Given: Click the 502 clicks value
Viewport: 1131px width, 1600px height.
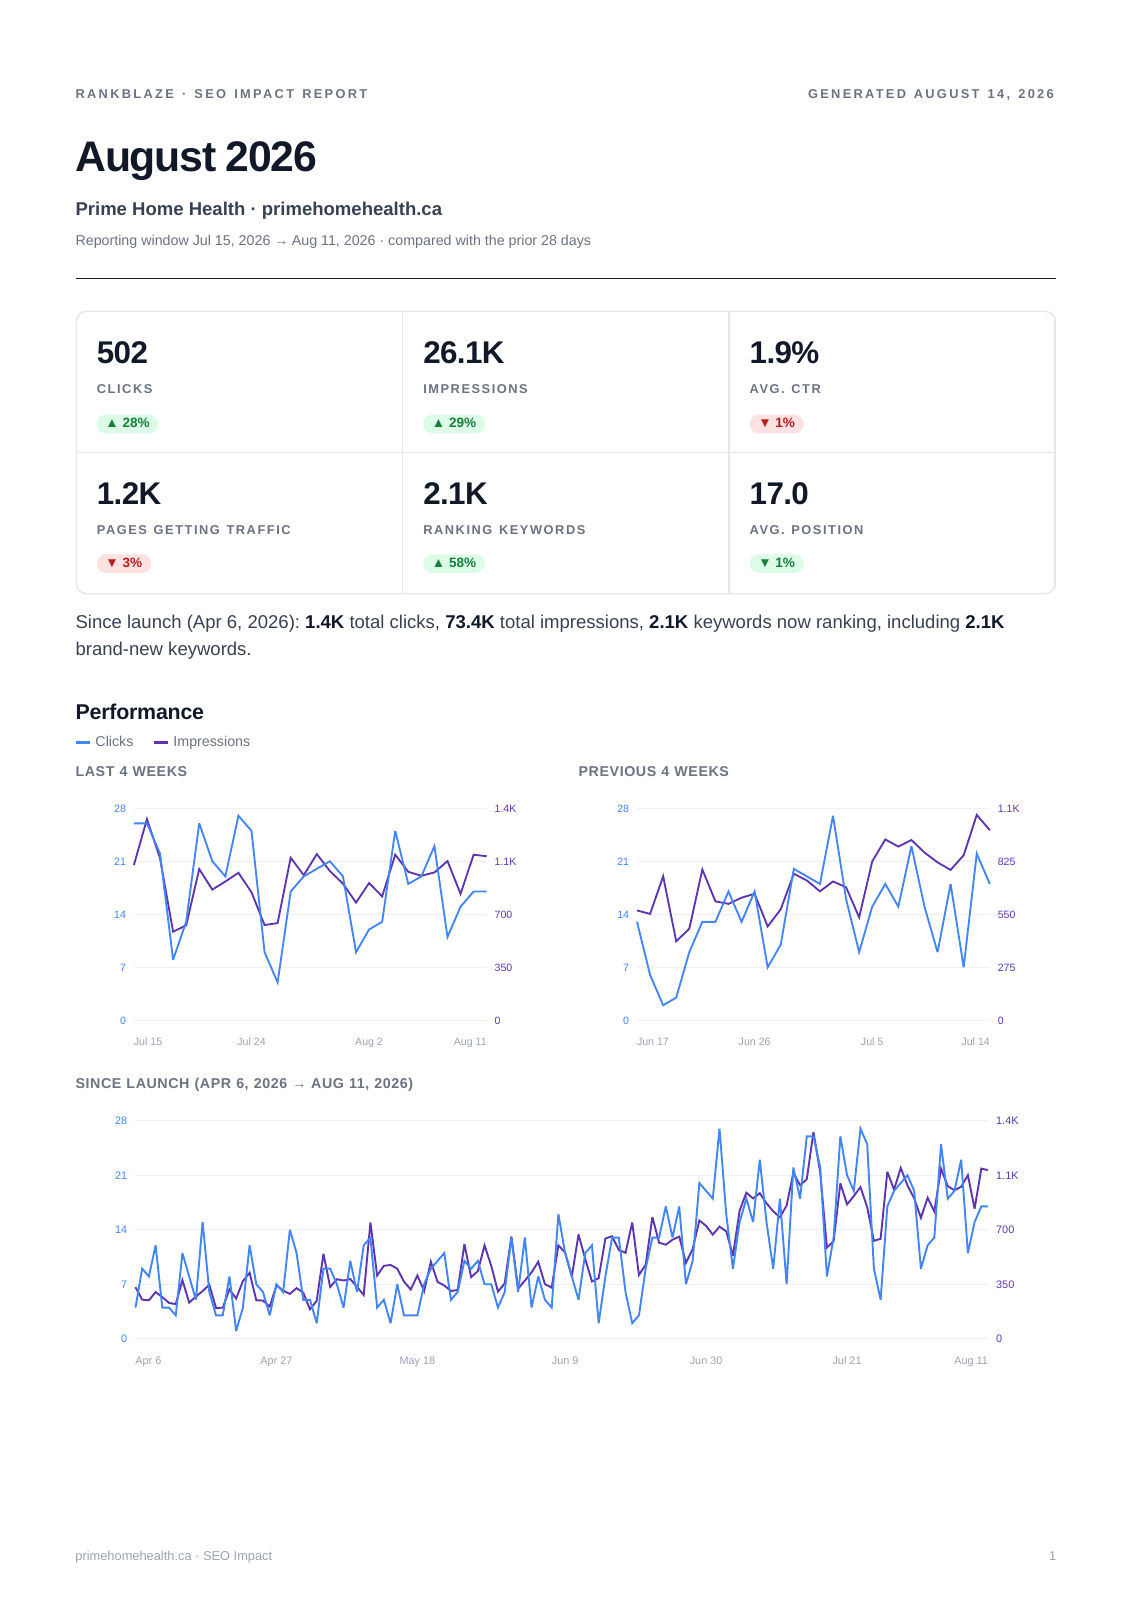Looking at the screenshot, I should click(x=122, y=353).
